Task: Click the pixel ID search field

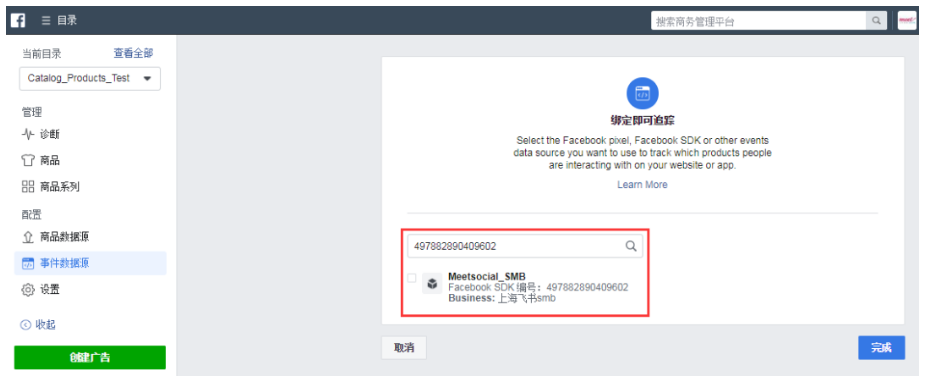Action: click(x=524, y=246)
